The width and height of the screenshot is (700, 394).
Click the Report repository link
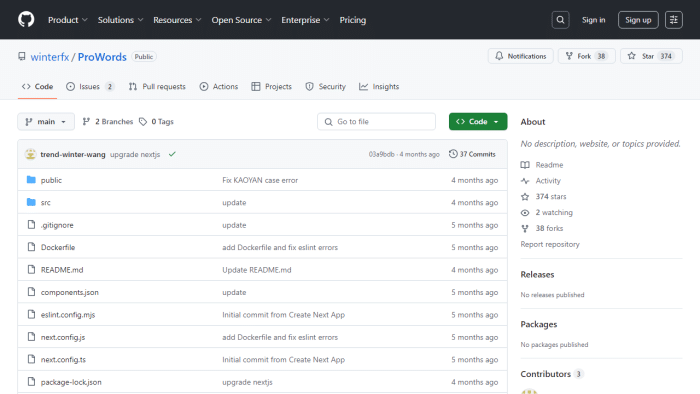pos(550,244)
